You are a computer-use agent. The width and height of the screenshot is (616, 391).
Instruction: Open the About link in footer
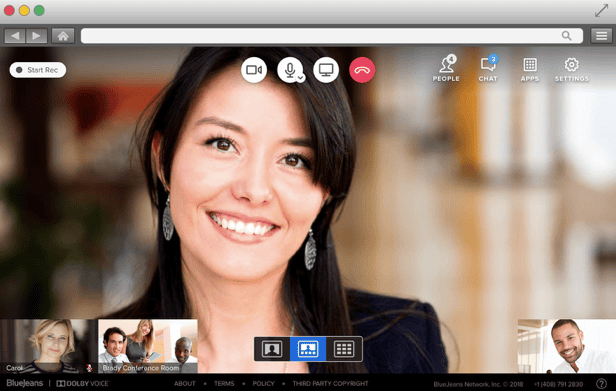point(185,384)
